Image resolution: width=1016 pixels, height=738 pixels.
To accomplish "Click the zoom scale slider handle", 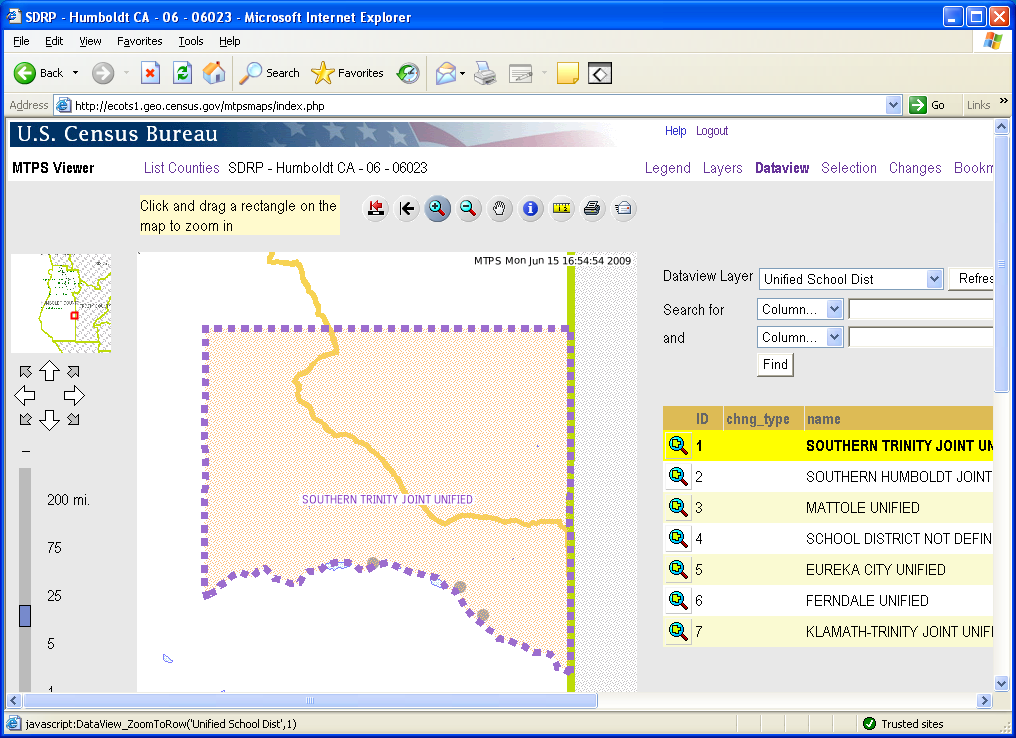I will coord(25,615).
